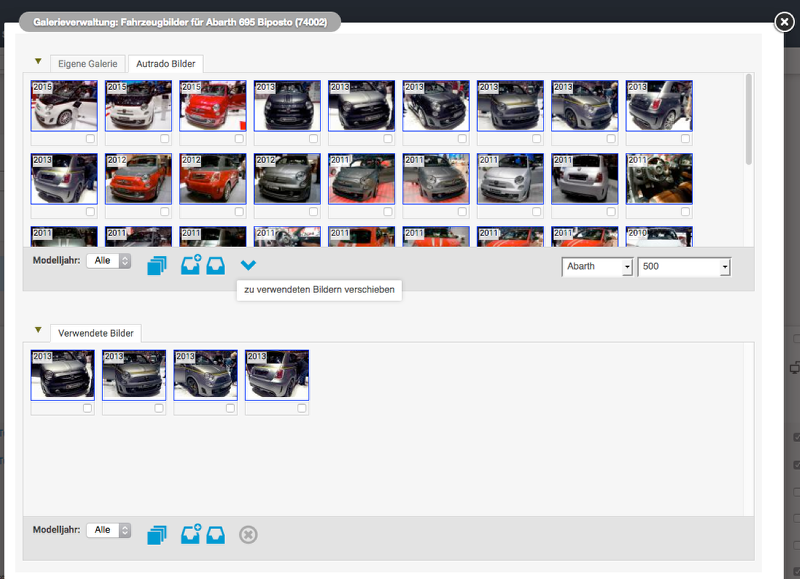800x579 pixels.
Task: Collapse the Verwendete Bilder section triangle
Action: tap(38, 330)
